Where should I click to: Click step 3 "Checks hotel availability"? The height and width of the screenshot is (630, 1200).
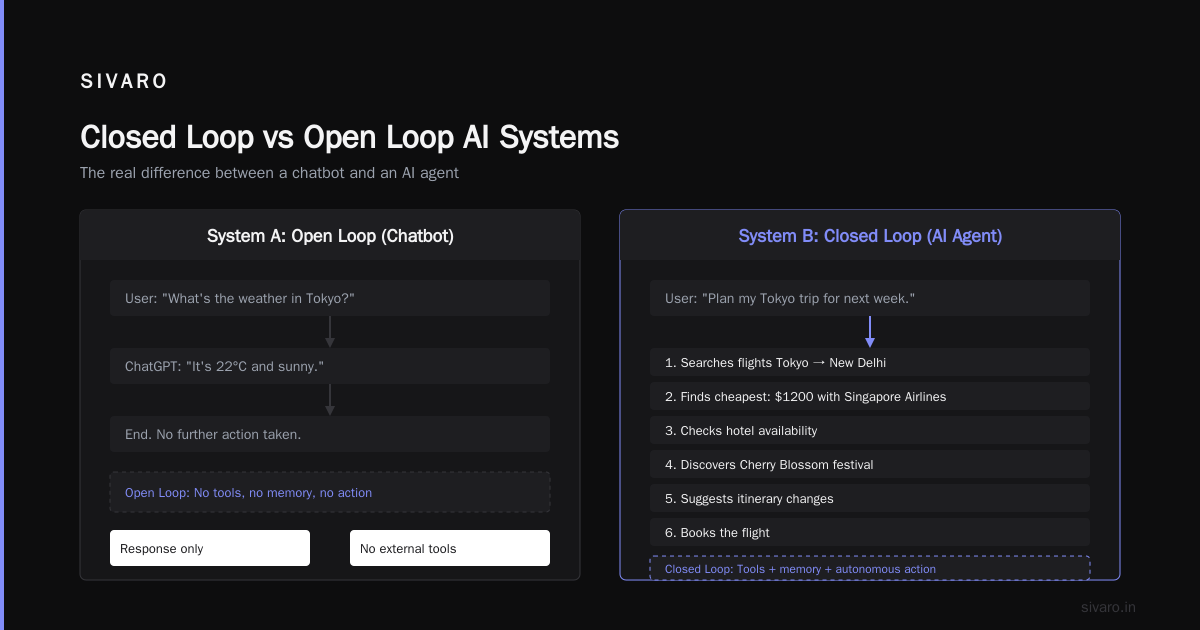(x=870, y=430)
